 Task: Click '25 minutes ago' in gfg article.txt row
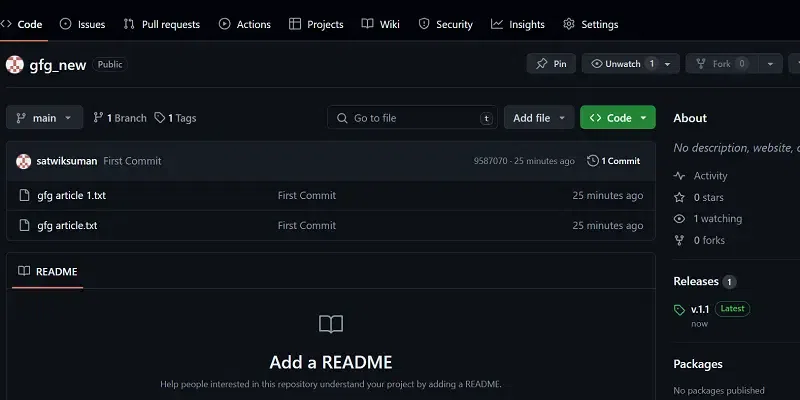click(608, 226)
